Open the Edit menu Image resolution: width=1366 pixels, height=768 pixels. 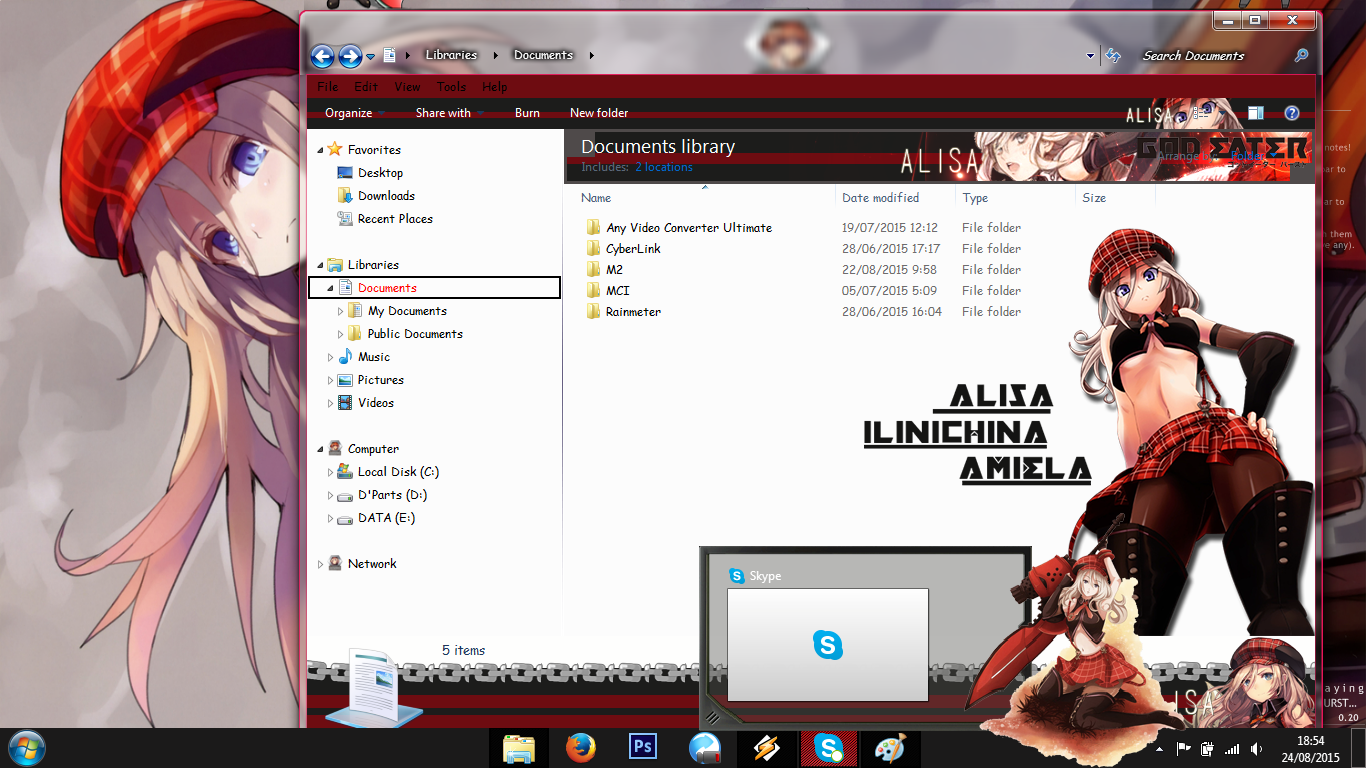366,87
